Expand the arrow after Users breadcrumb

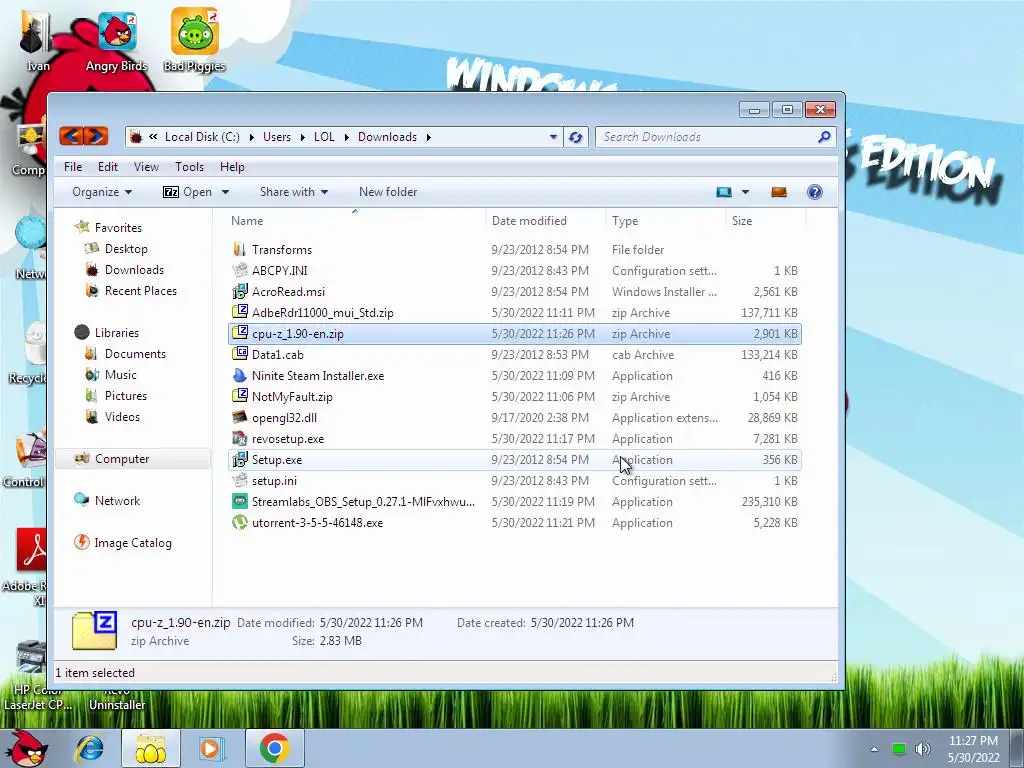302,137
